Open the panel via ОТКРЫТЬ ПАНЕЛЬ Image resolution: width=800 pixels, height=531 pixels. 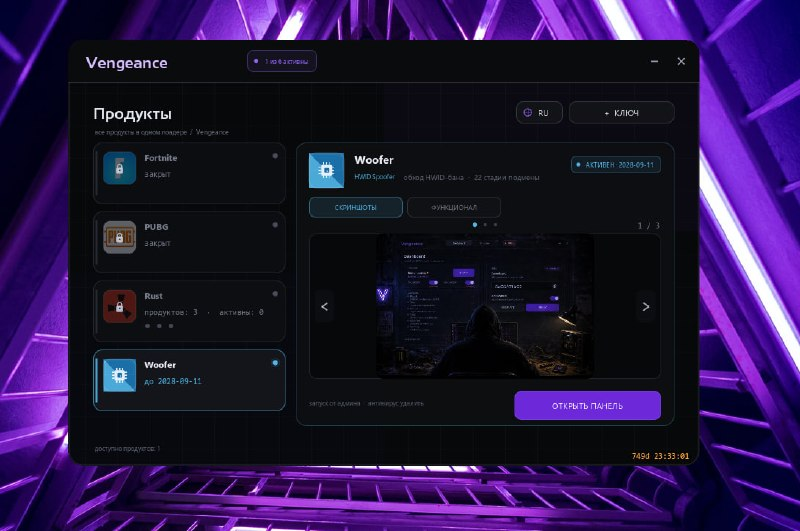[587, 406]
